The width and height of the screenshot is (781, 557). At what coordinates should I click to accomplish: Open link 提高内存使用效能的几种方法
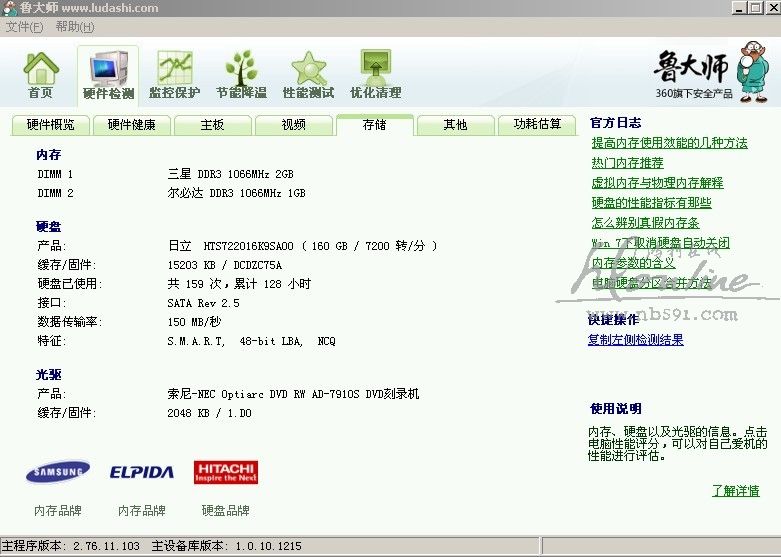point(669,143)
